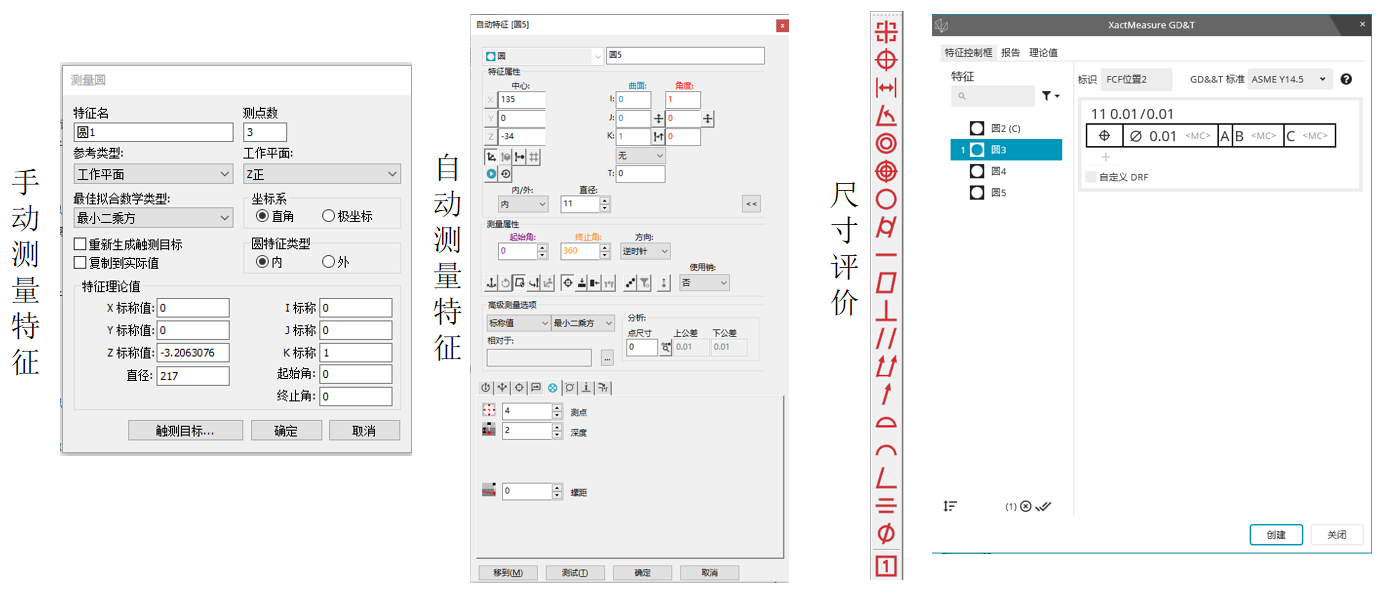Viewport: 1389px width, 594px height.
Task: Switch to the 报告 tab
Action: (1010, 52)
